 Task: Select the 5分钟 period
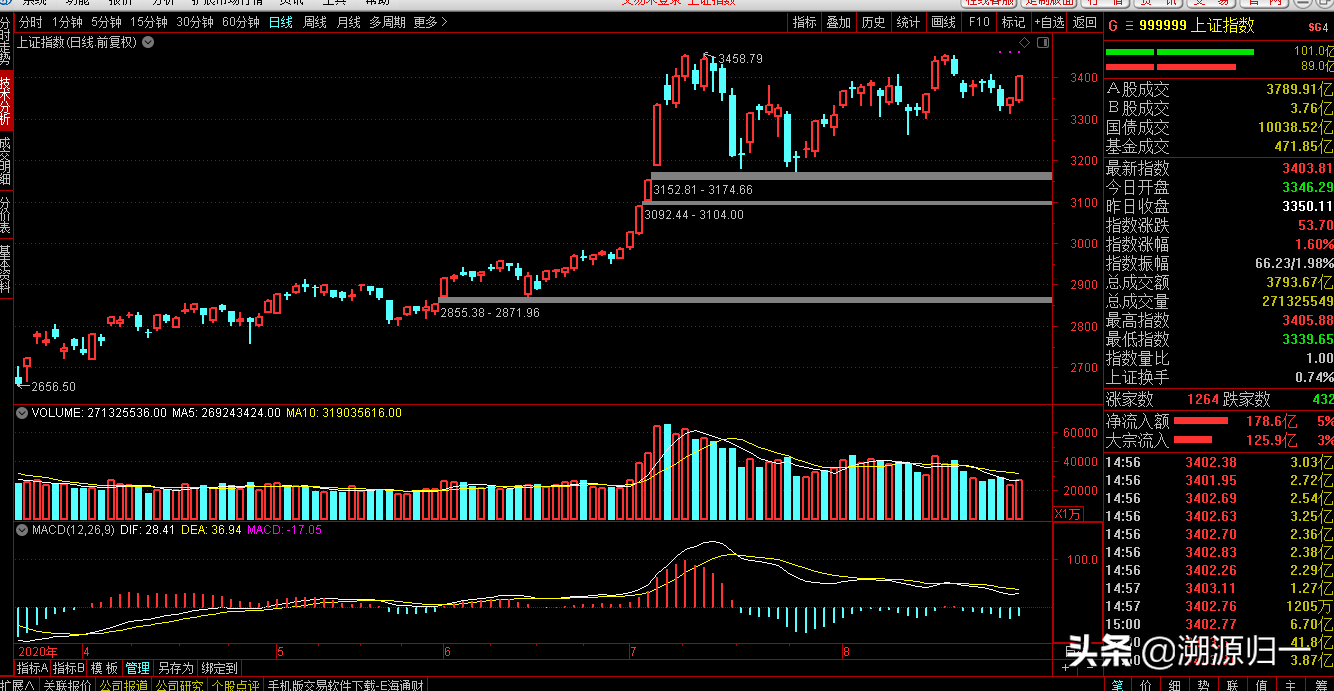[x=106, y=22]
